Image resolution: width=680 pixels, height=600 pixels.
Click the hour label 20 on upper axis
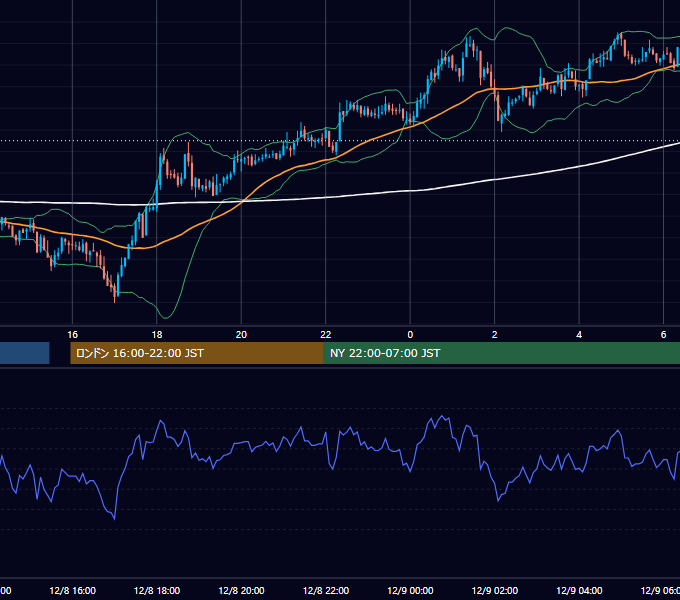[x=241, y=335]
